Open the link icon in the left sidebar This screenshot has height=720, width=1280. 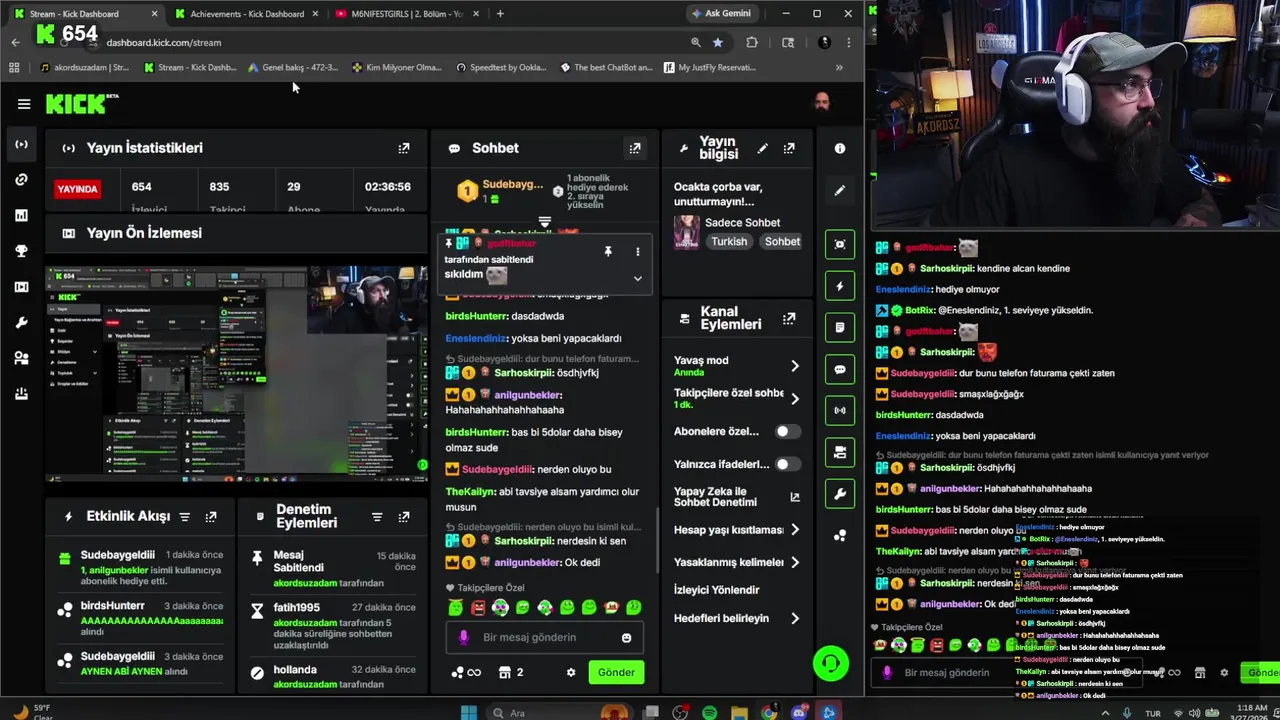[21, 180]
